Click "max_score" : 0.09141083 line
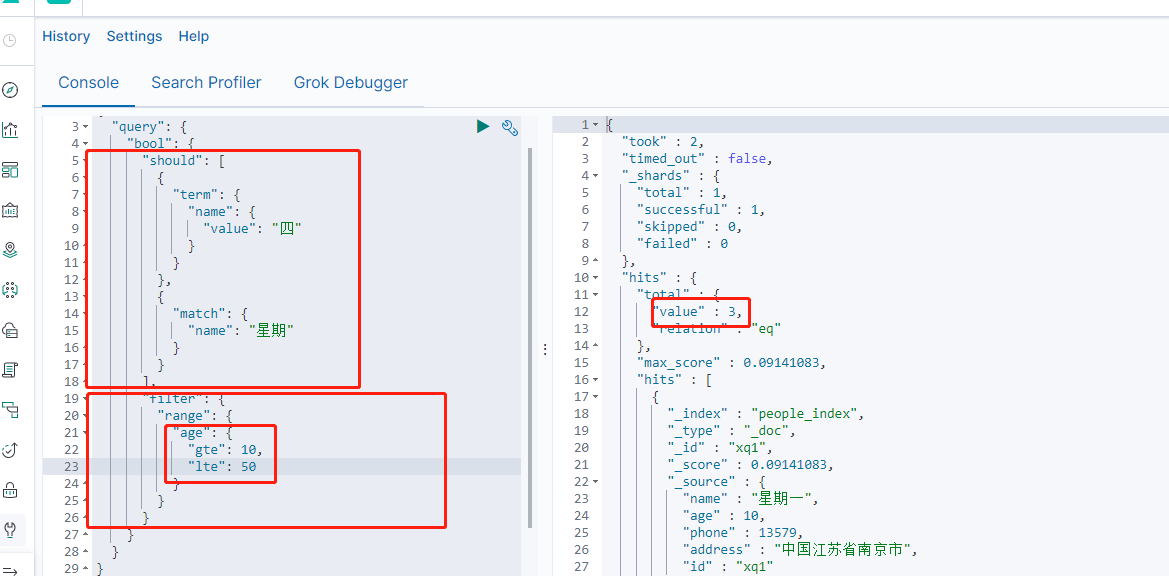 [x=732, y=363]
